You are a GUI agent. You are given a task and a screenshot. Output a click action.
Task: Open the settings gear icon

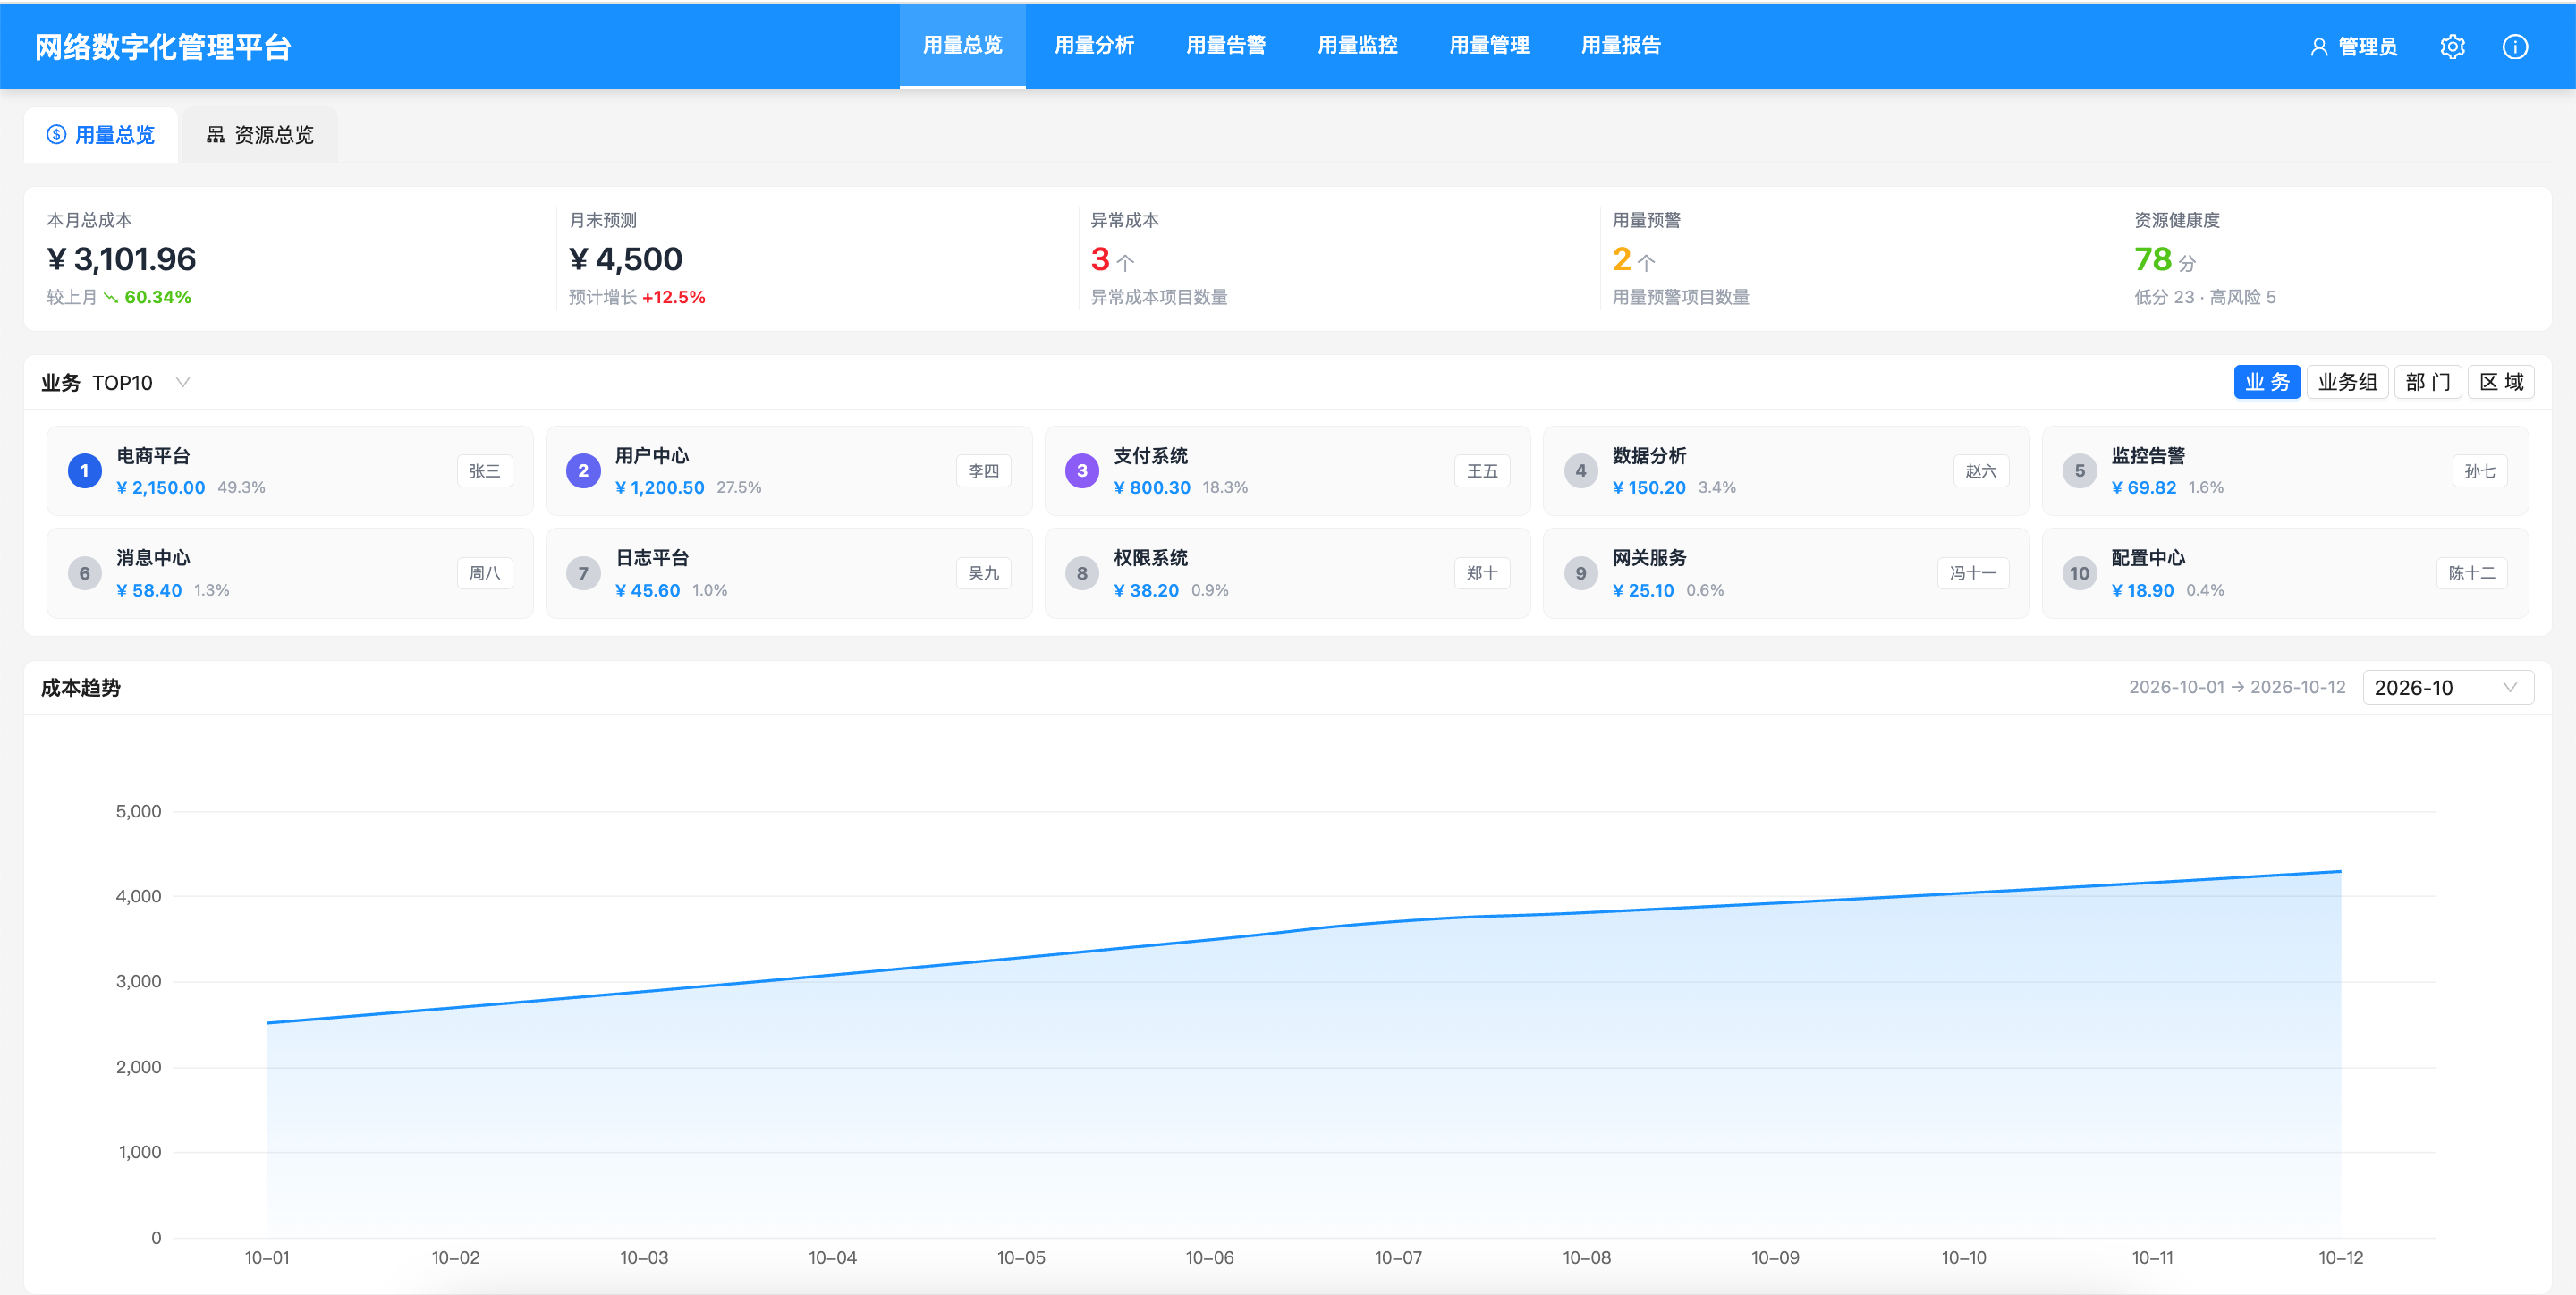2452,47
